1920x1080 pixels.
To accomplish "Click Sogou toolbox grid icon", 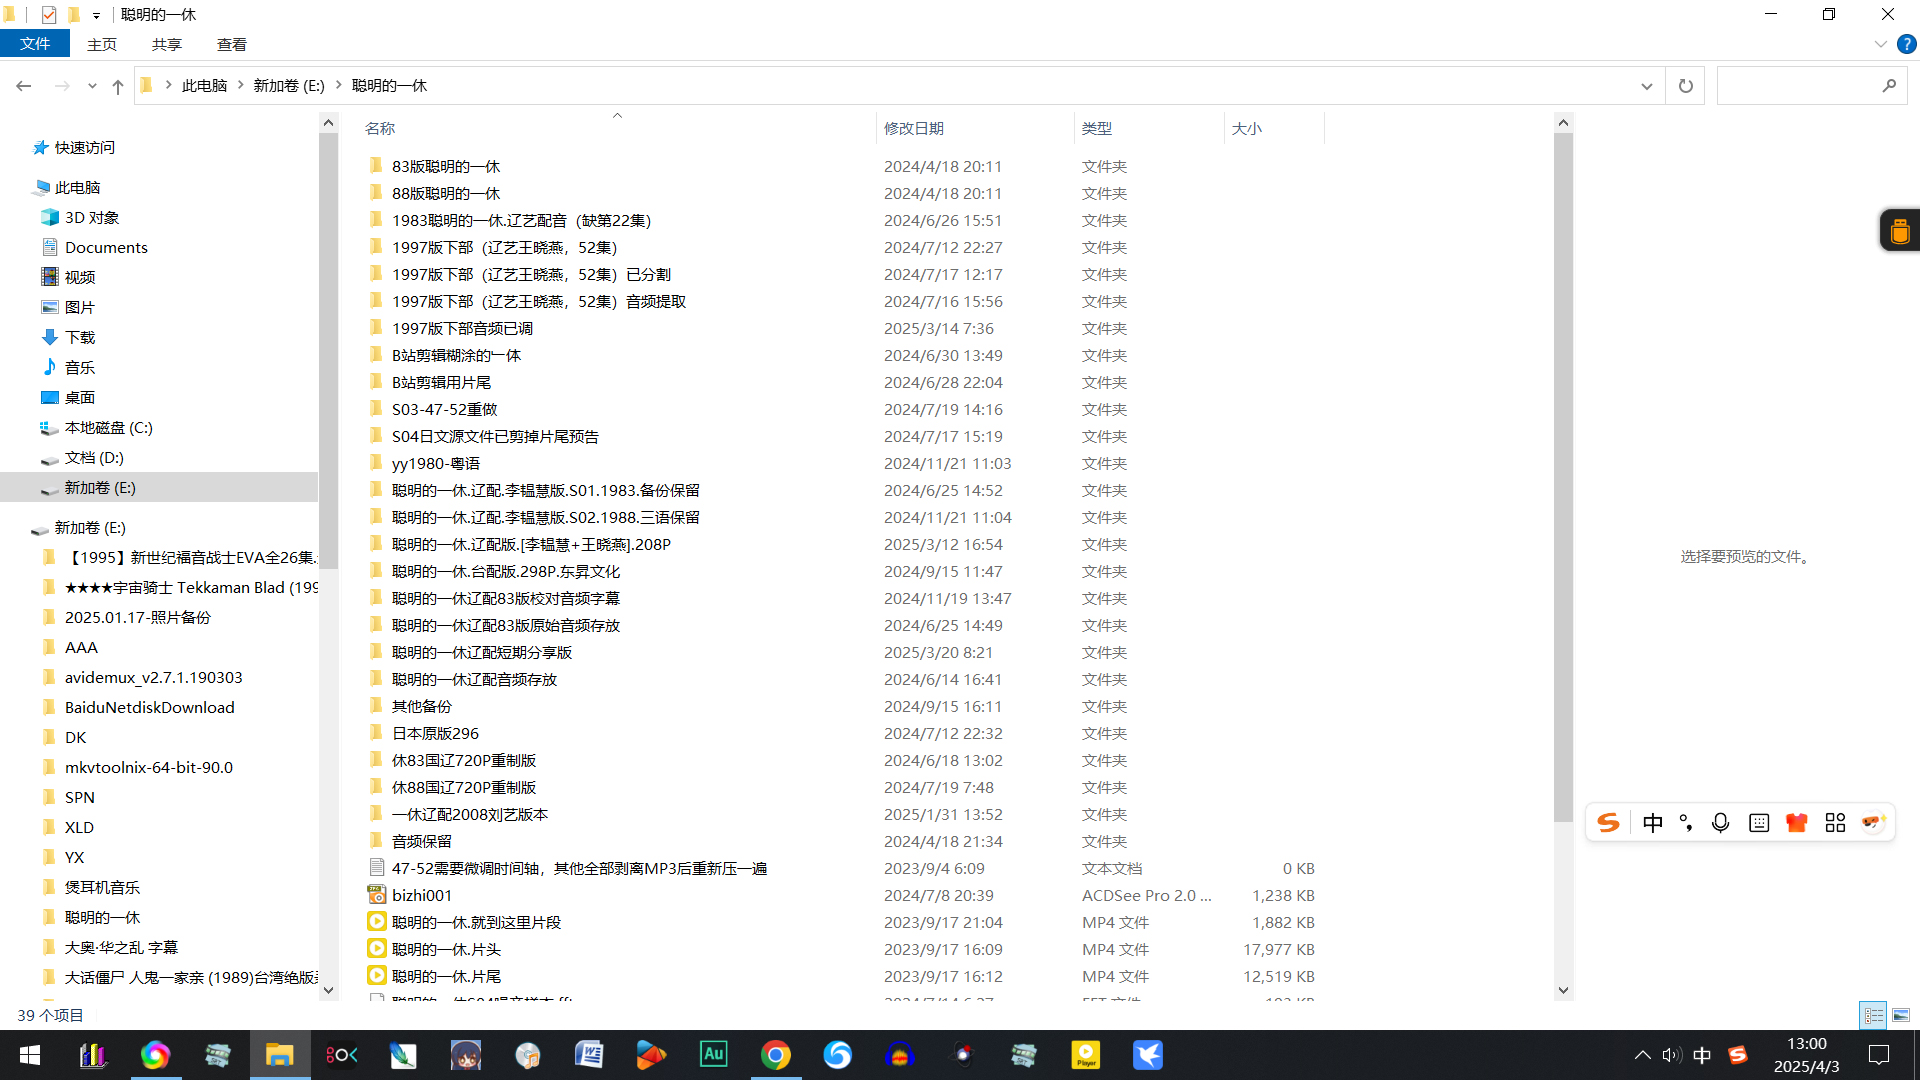I will [x=1835, y=823].
